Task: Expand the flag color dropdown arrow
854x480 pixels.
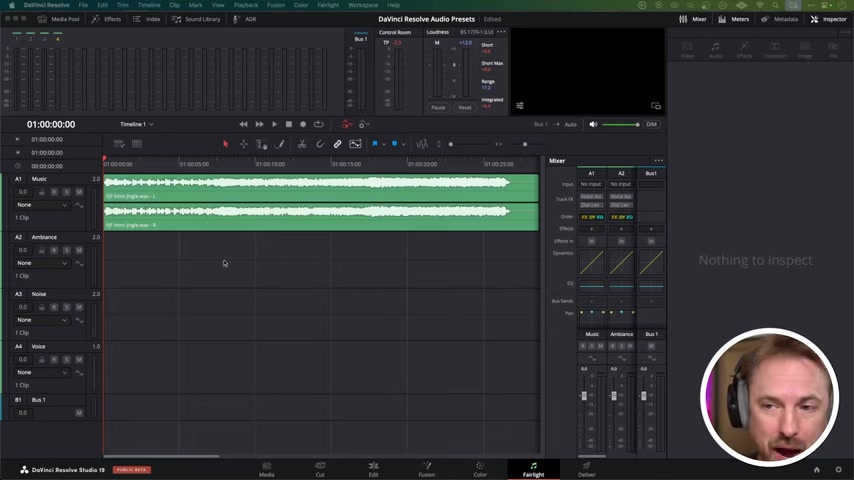Action: (x=384, y=144)
